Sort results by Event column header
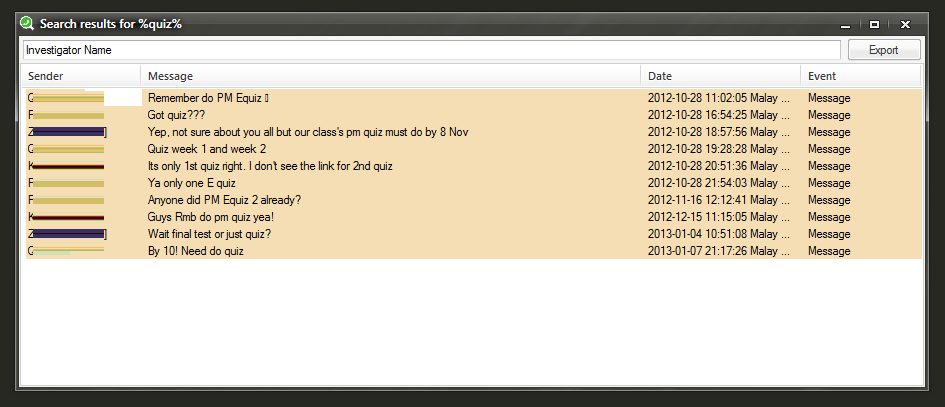945x407 pixels. [861, 76]
